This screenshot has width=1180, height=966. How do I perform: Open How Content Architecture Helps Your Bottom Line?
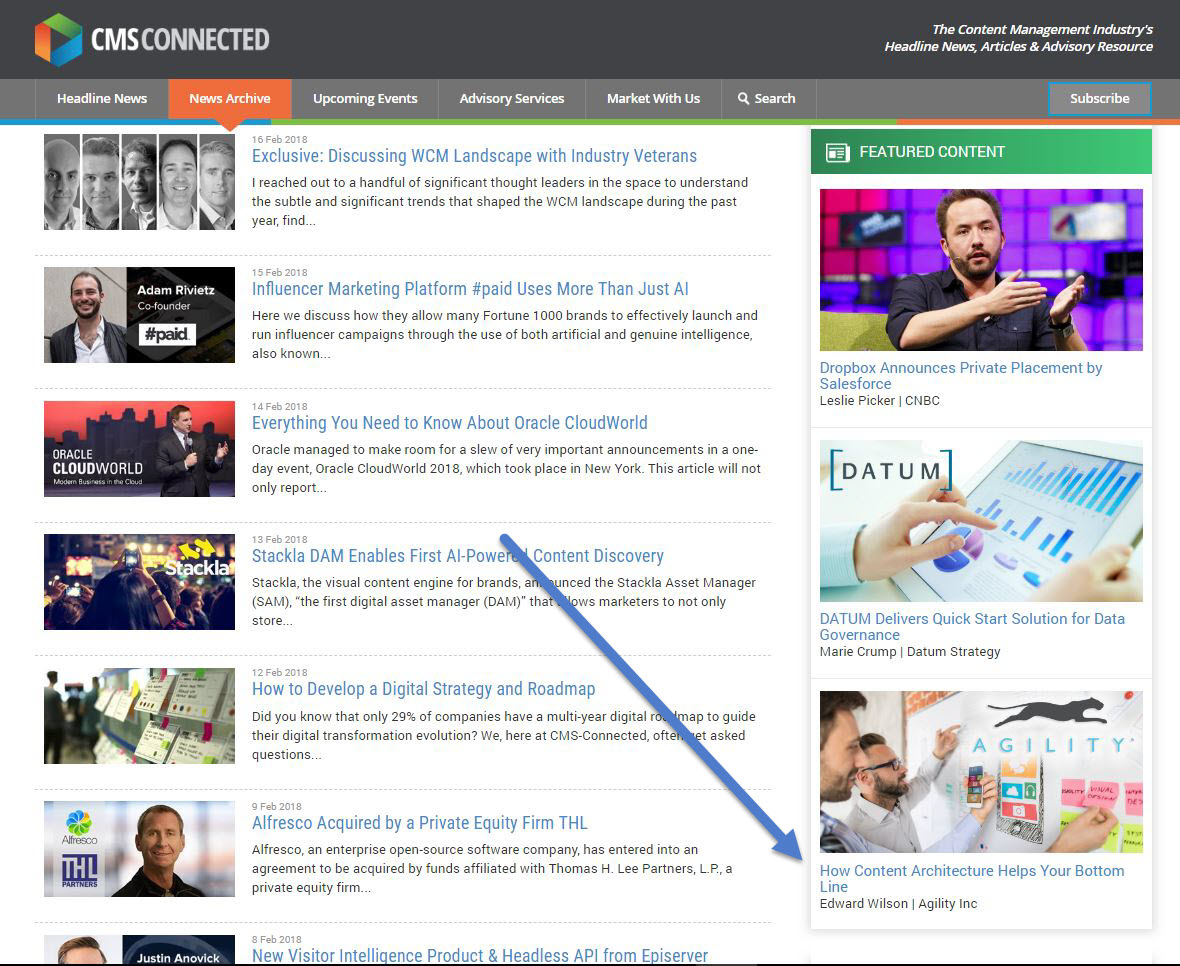[x=971, y=878]
